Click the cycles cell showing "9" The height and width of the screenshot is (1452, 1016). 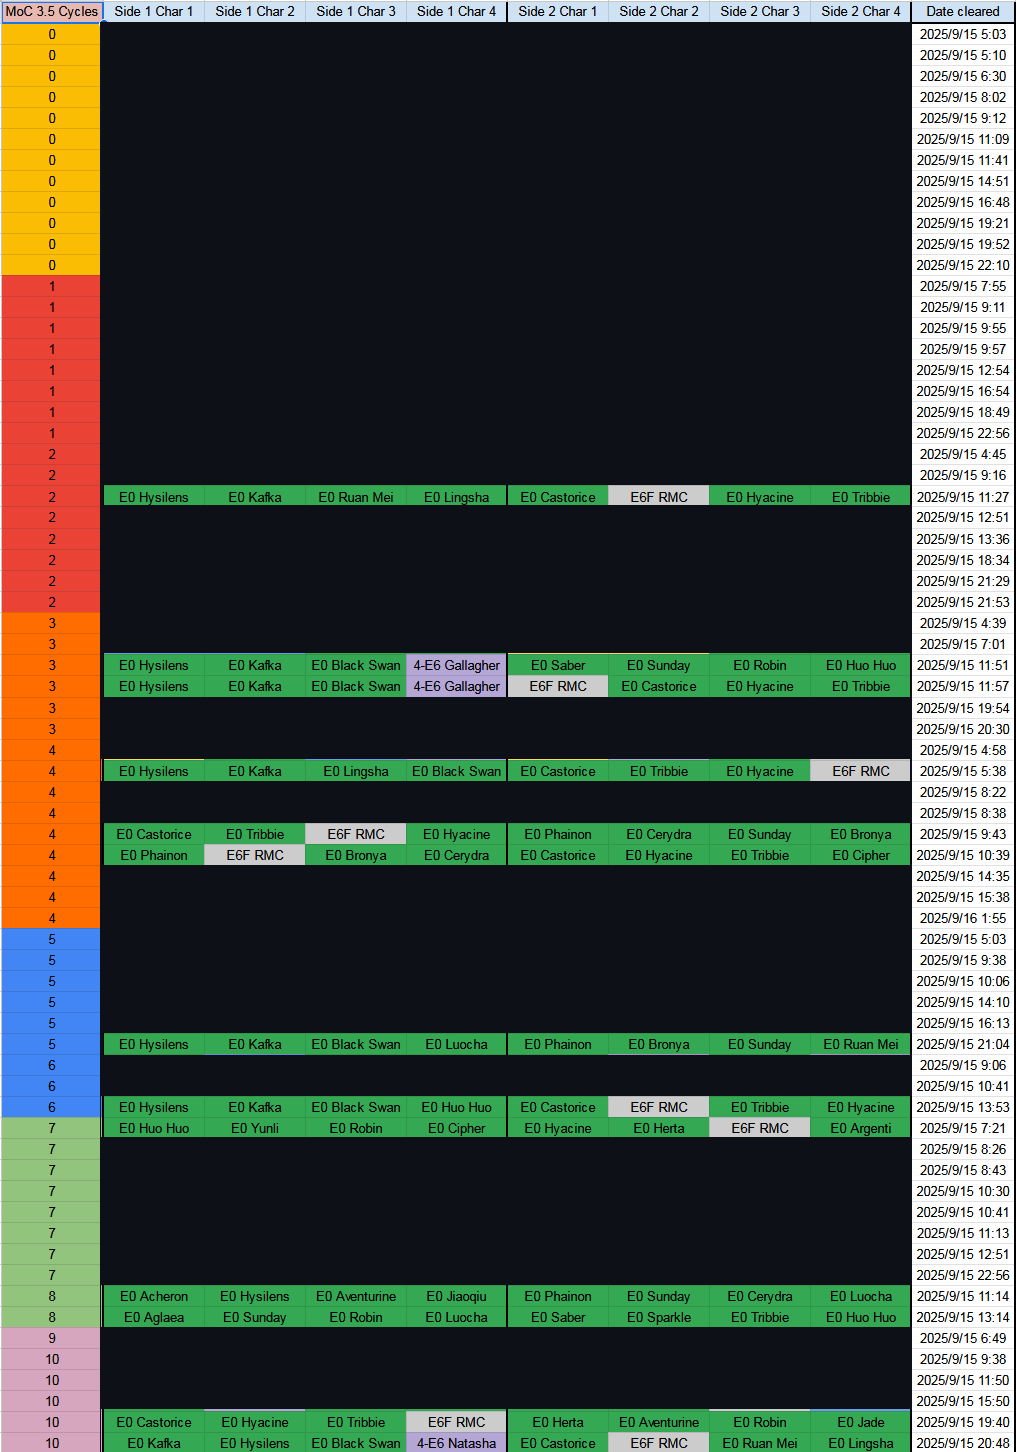(x=52, y=1338)
